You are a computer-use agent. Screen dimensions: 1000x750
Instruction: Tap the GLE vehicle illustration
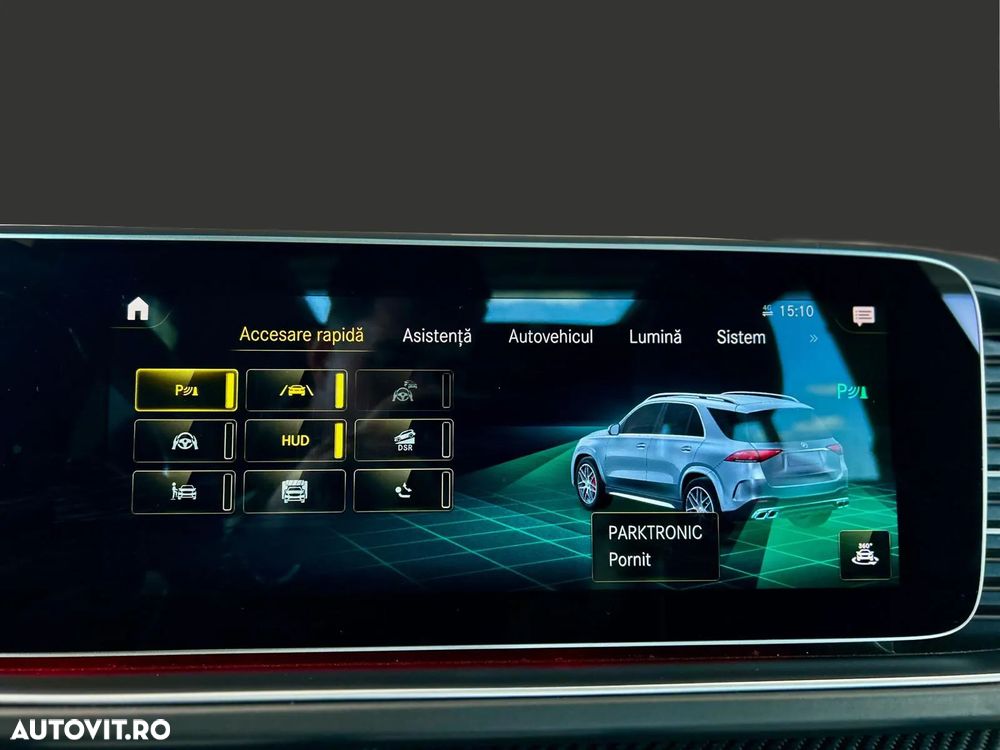point(710,454)
